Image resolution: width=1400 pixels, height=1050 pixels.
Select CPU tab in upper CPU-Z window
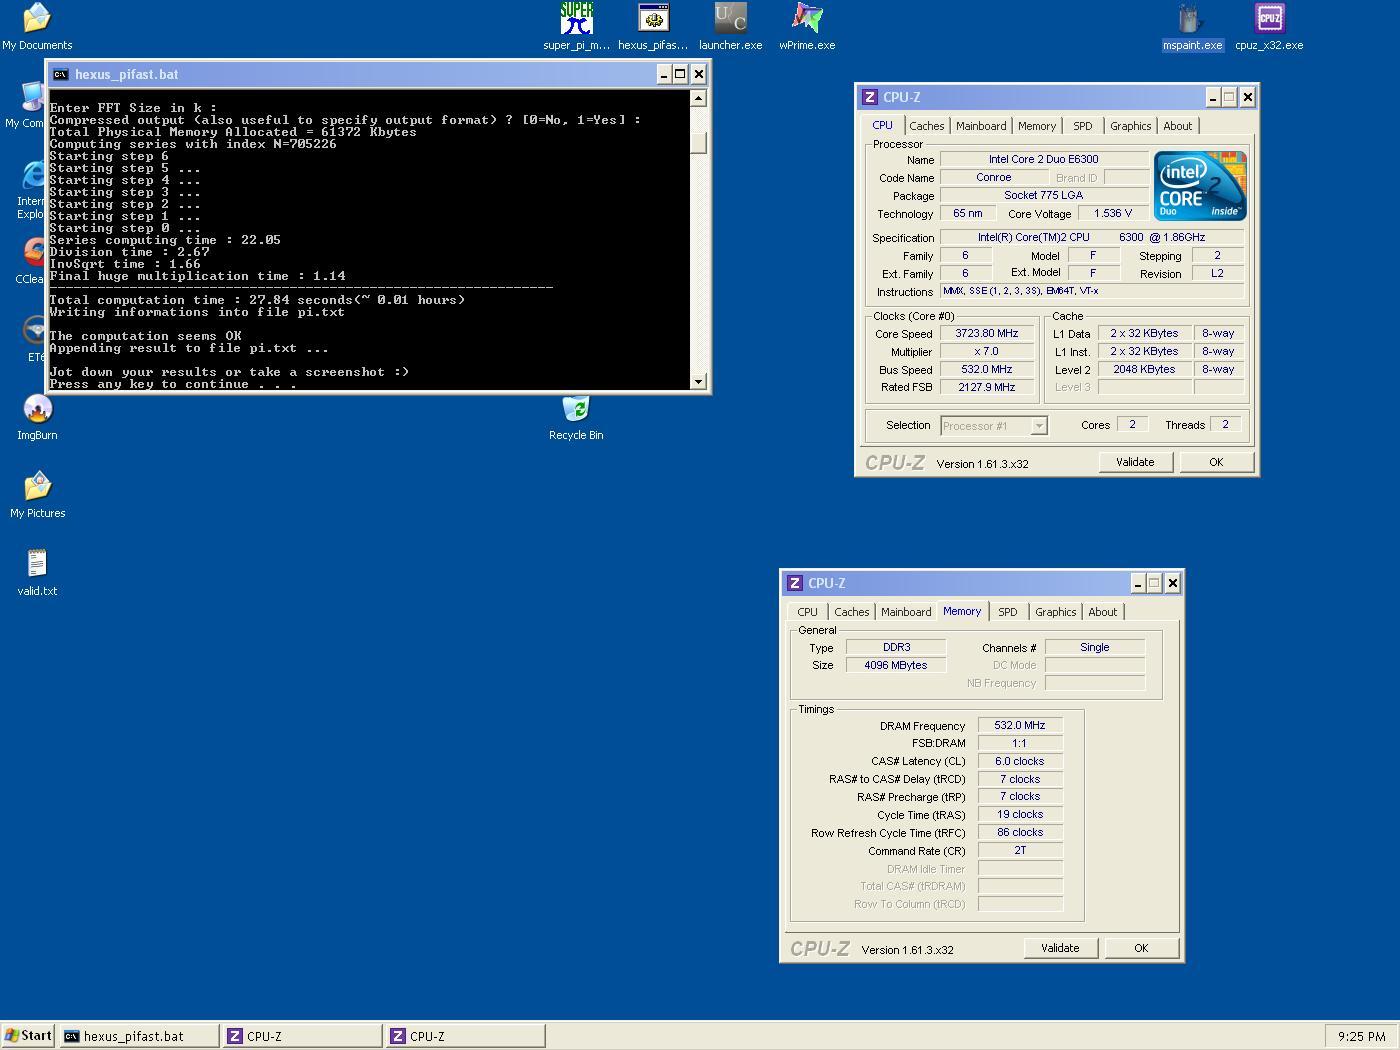click(x=882, y=125)
